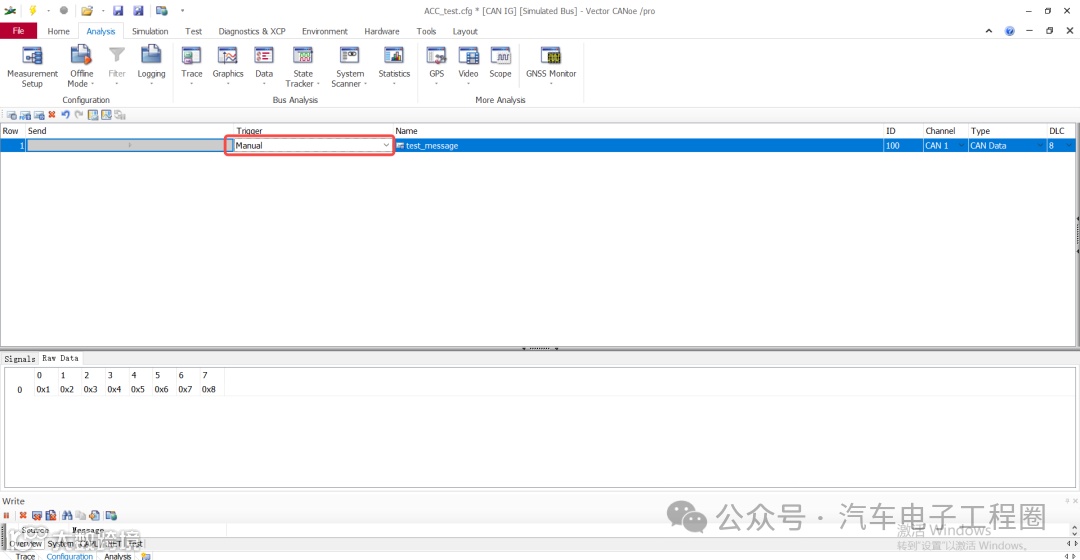
Task: Open the Scope window
Action: click(x=500, y=63)
